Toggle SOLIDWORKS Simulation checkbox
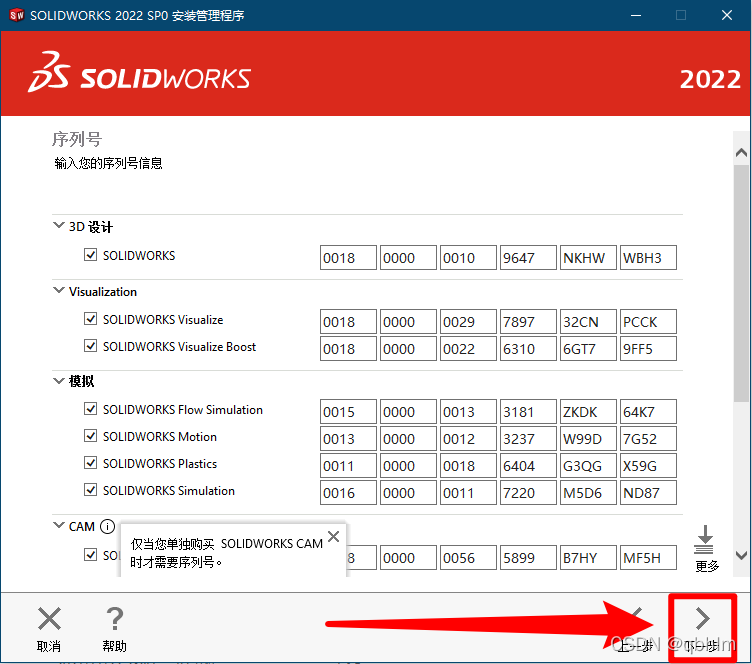 click(90, 489)
